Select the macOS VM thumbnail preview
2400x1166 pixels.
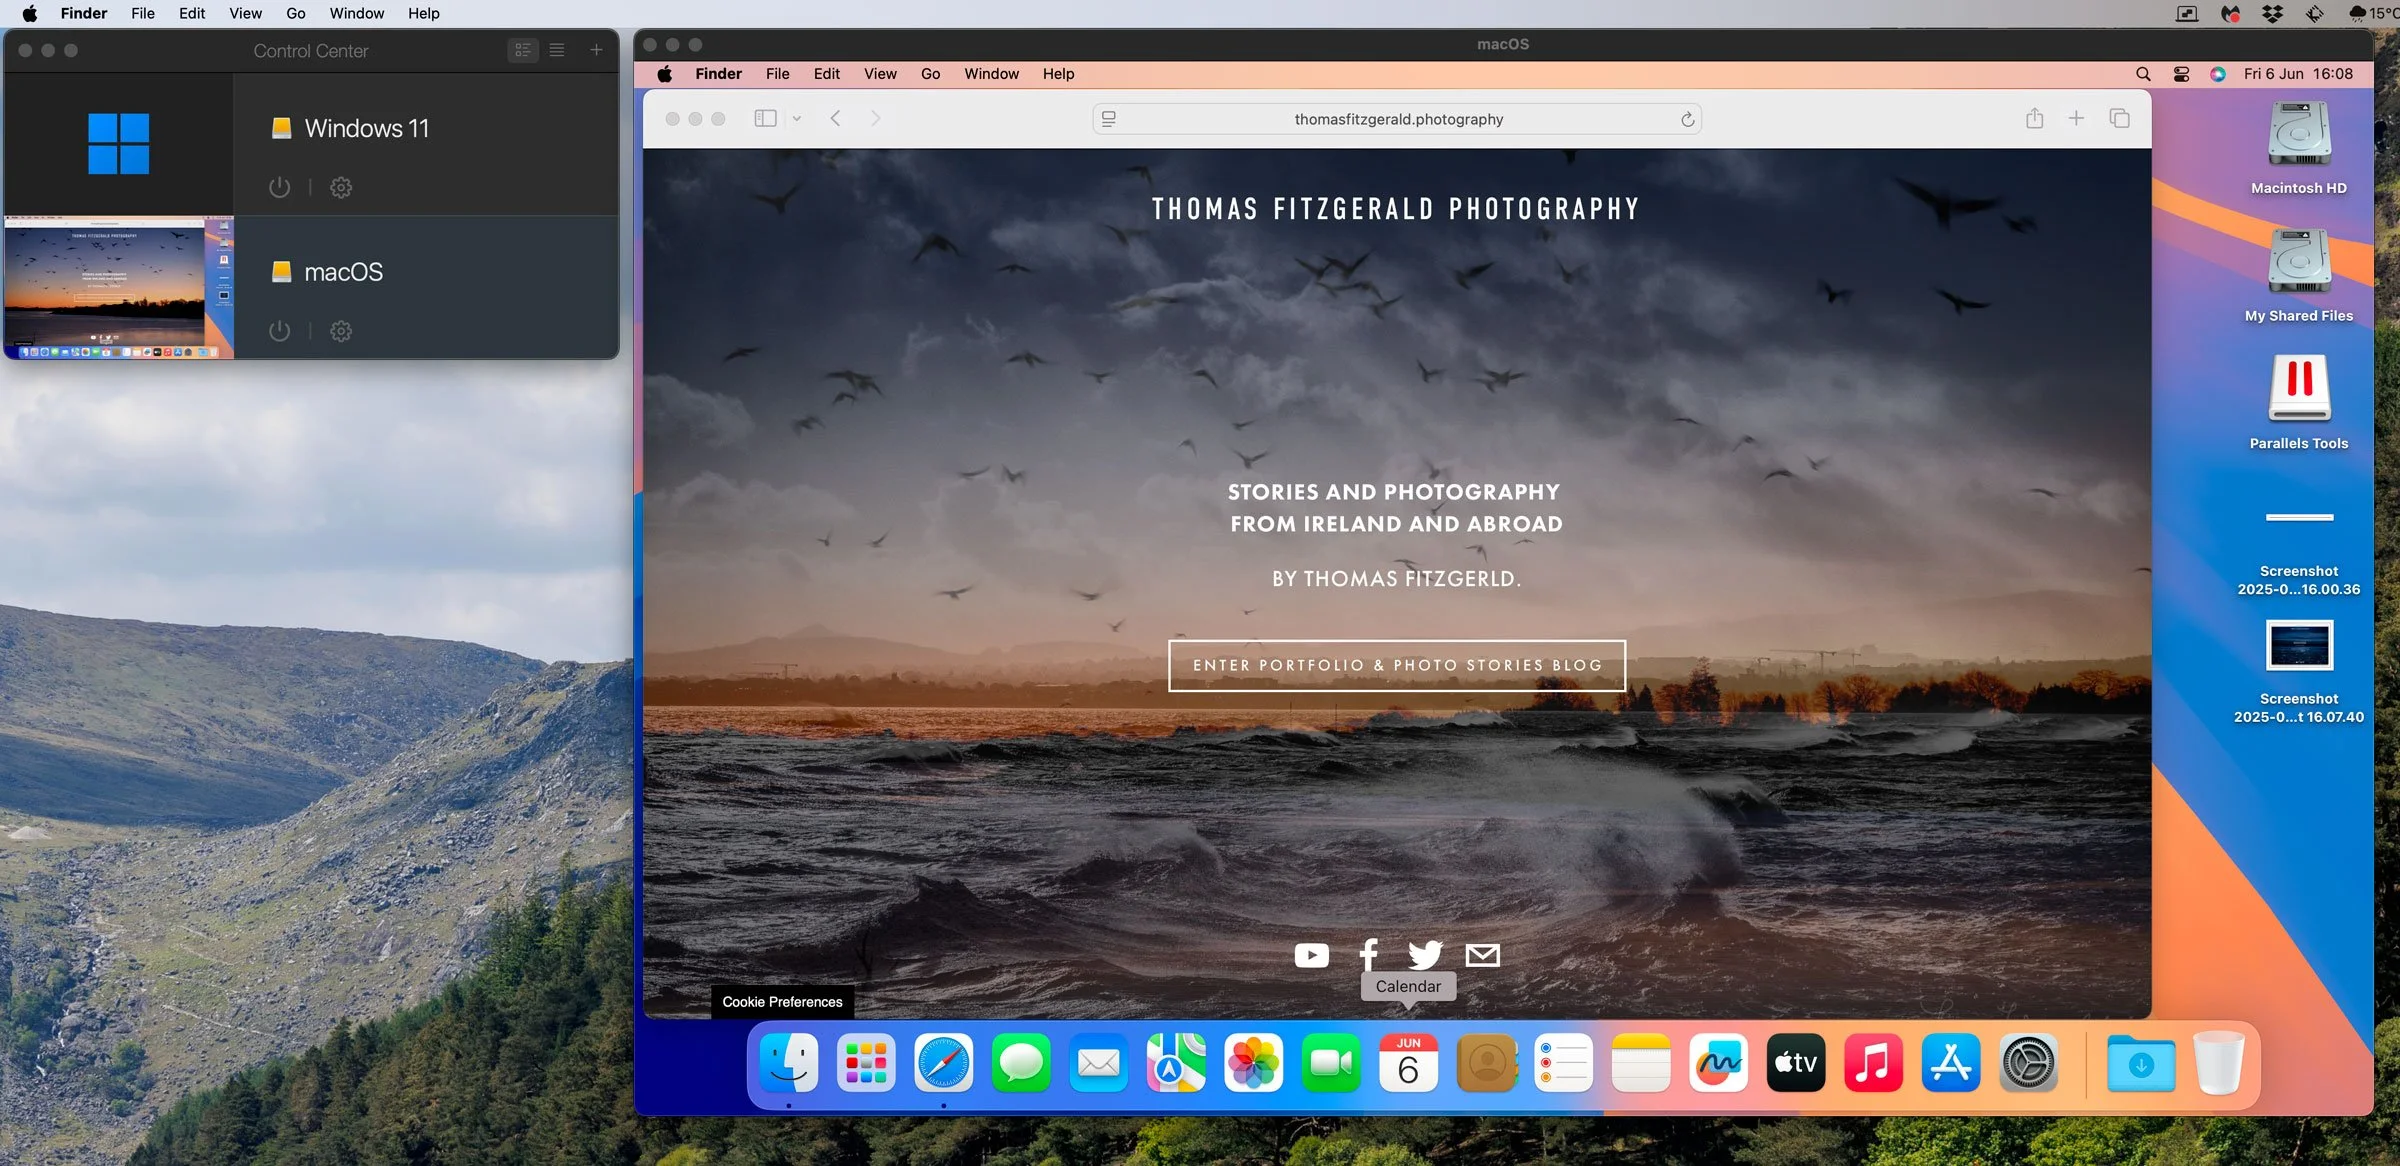pos(118,288)
